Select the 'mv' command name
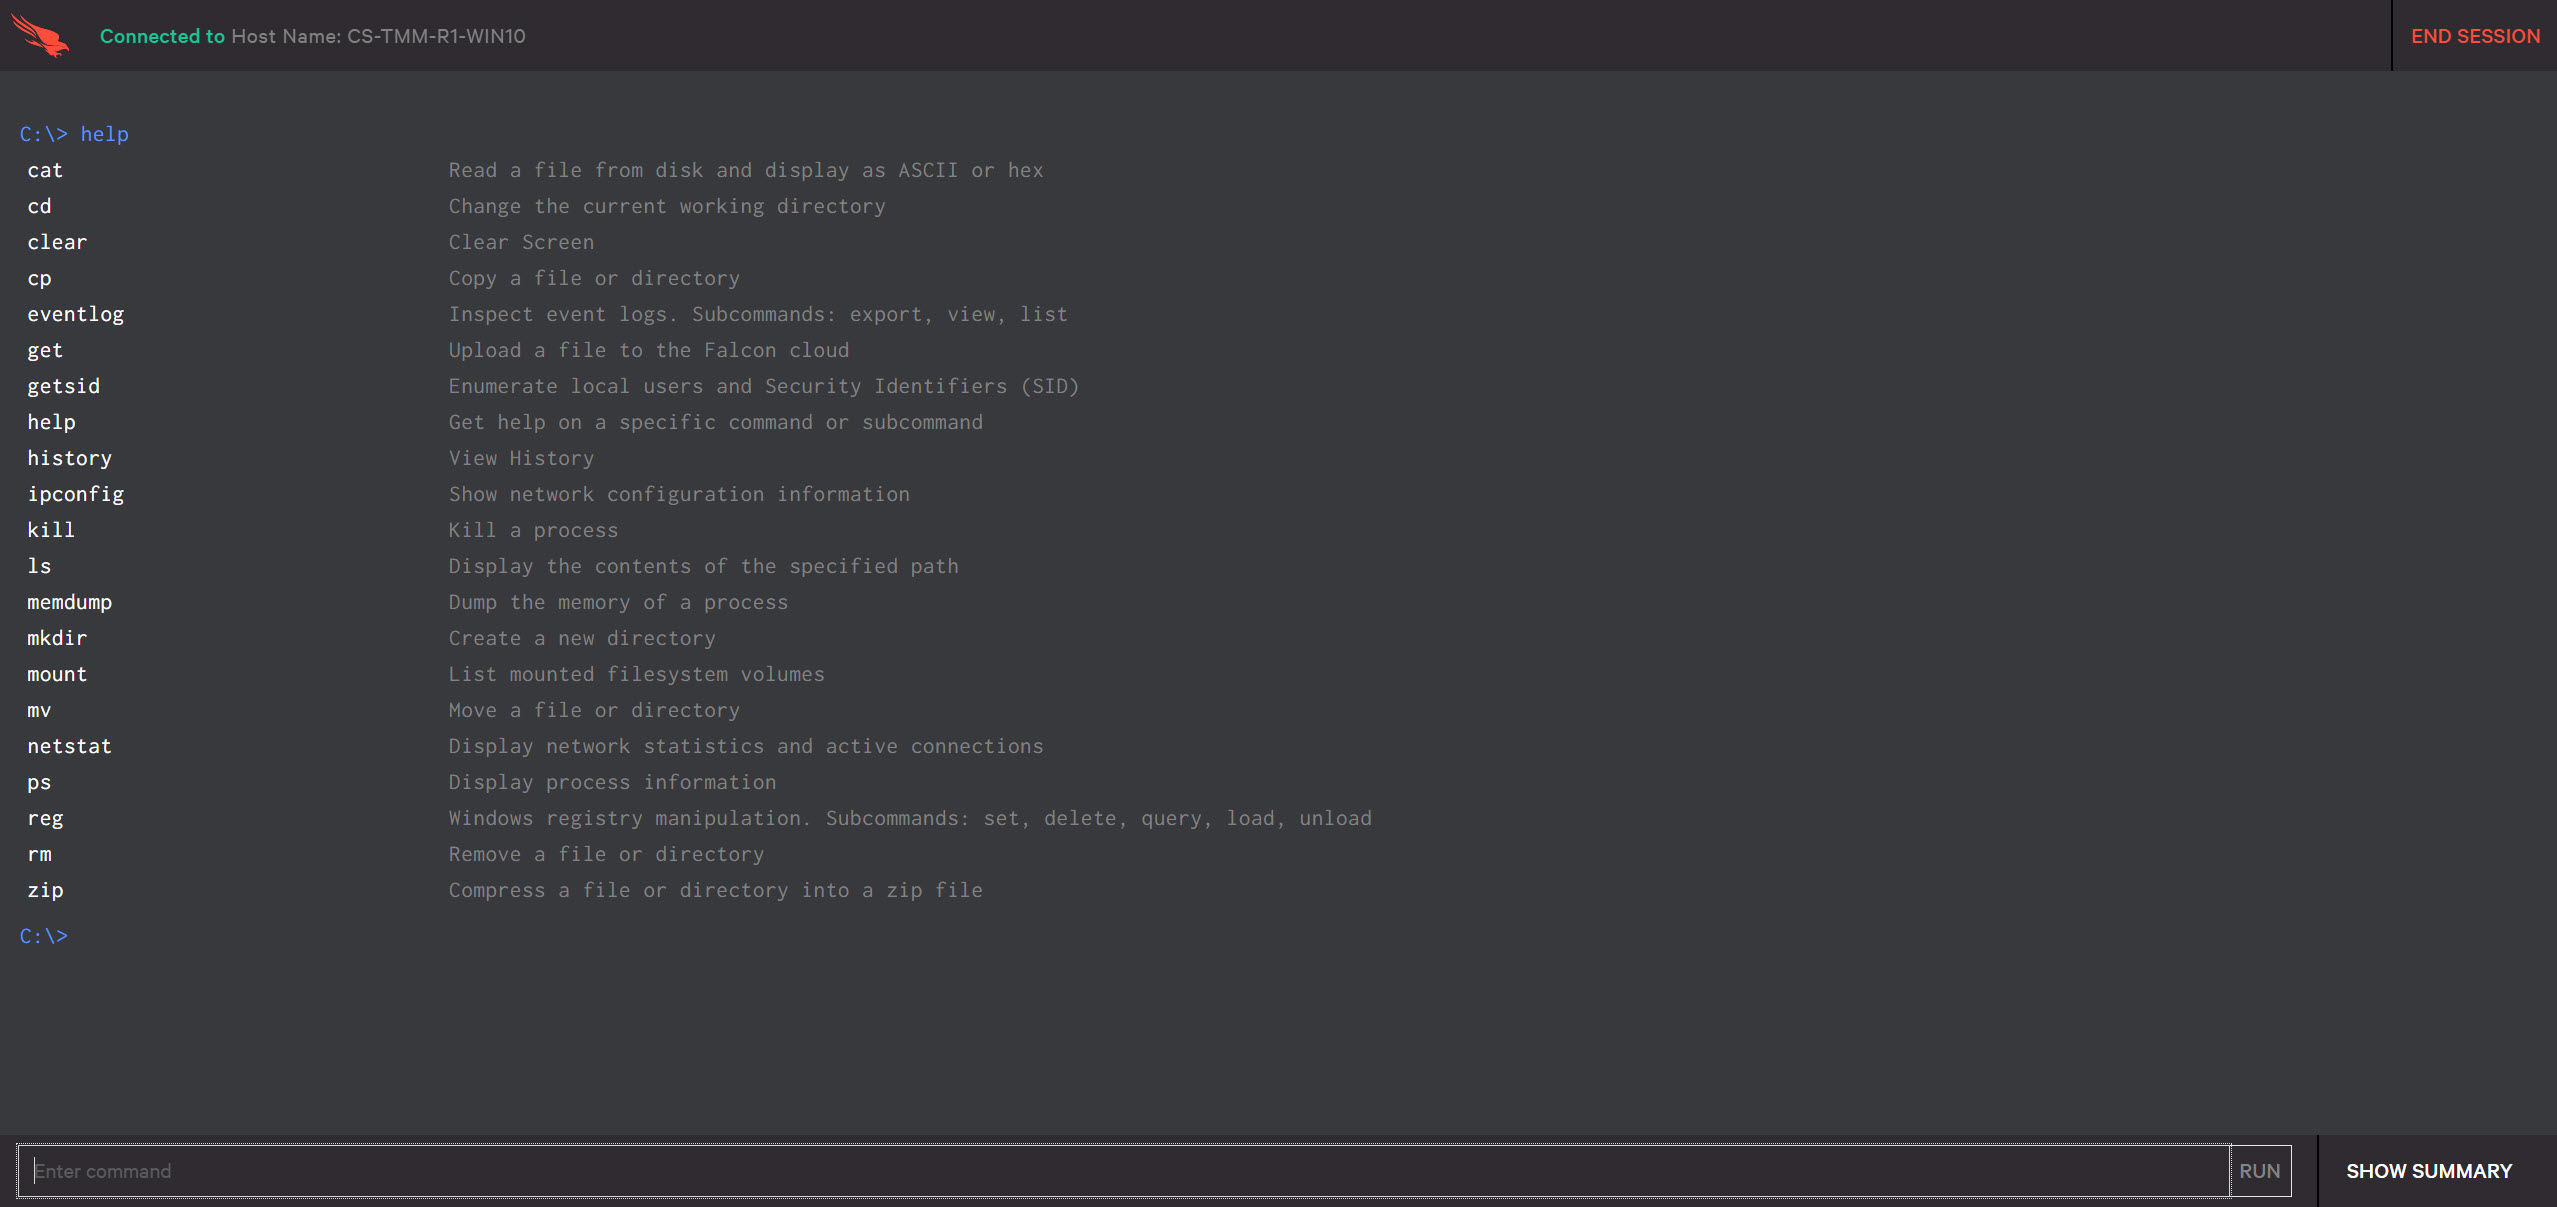2557x1207 pixels. (x=39, y=710)
